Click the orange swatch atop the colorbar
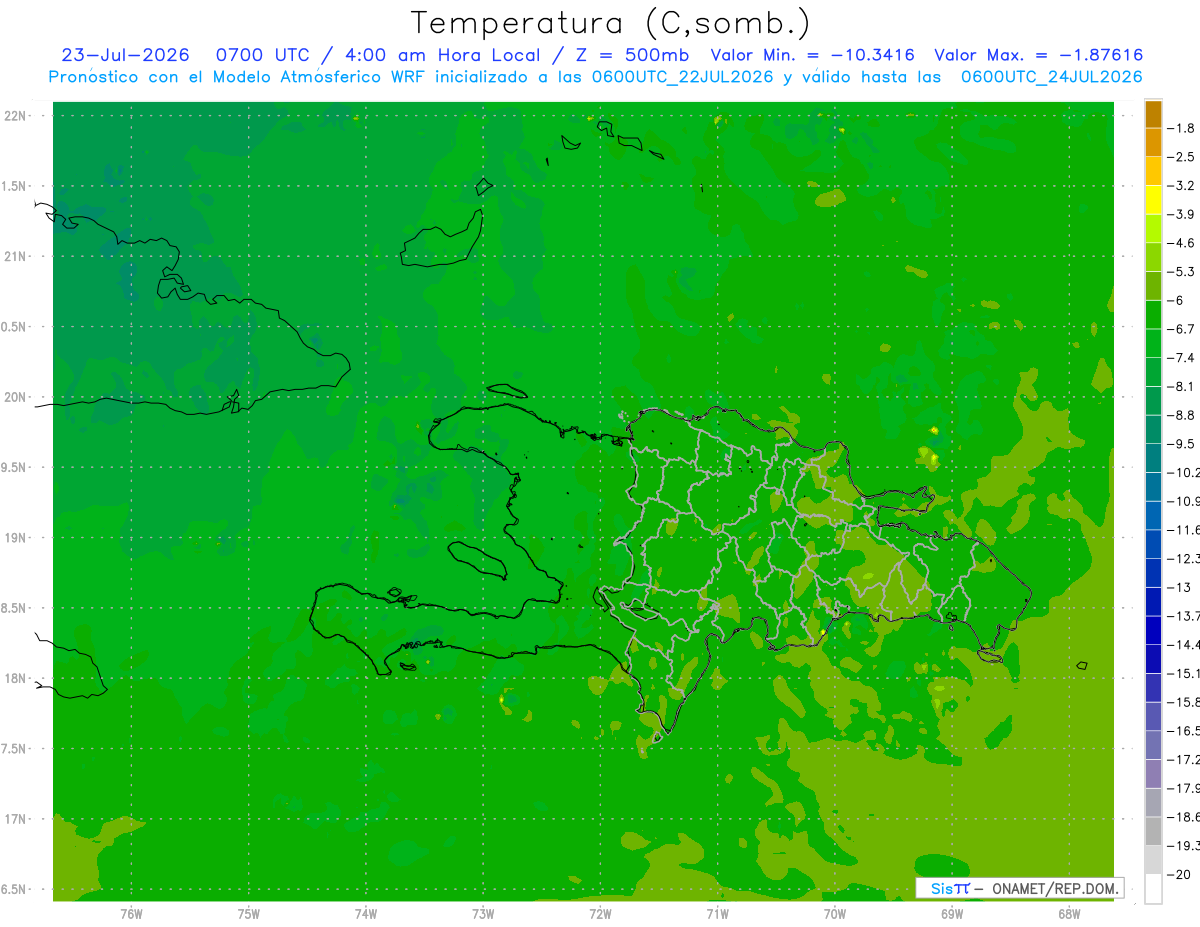The height and width of the screenshot is (927, 1200). [x=1153, y=114]
